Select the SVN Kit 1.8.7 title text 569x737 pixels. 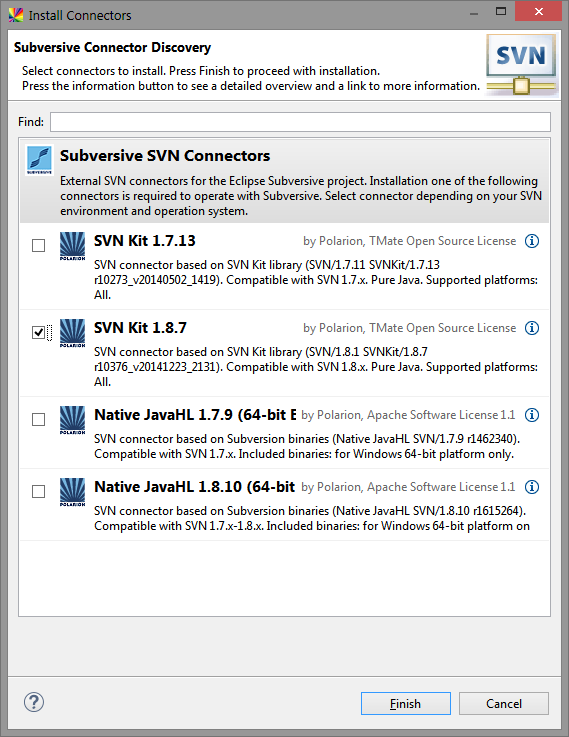[x=140, y=328]
